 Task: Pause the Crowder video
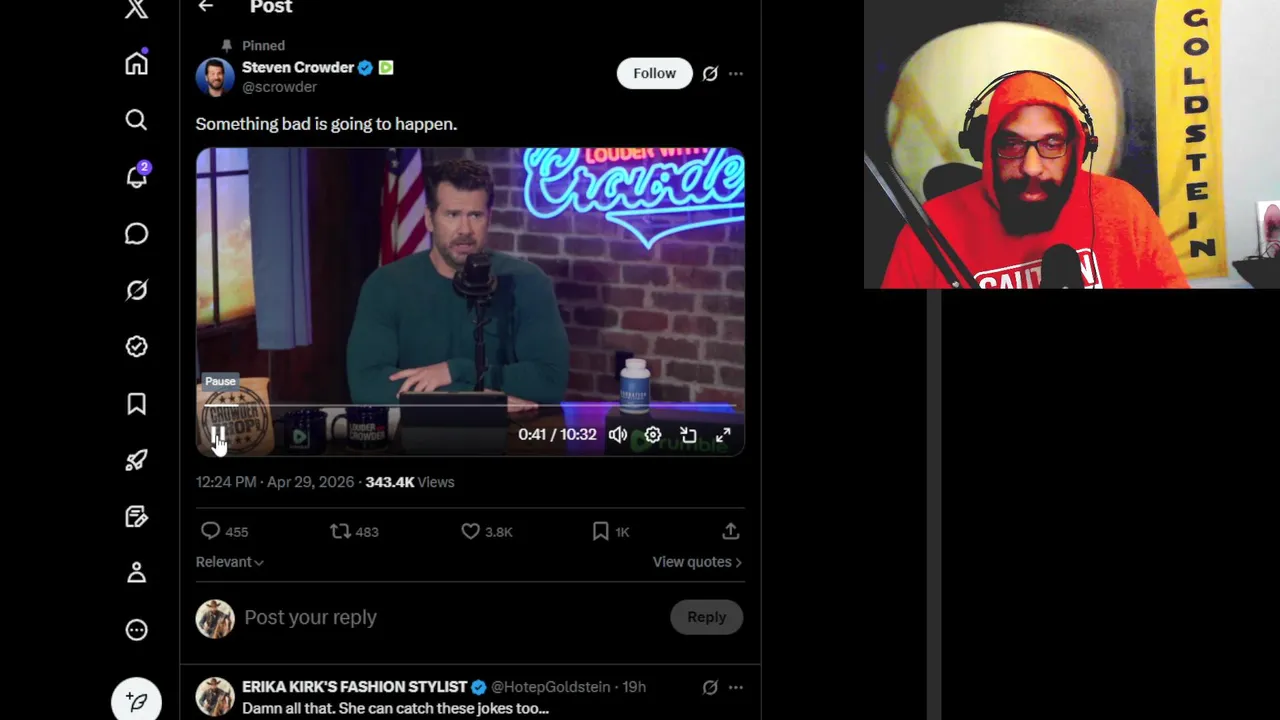click(218, 435)
